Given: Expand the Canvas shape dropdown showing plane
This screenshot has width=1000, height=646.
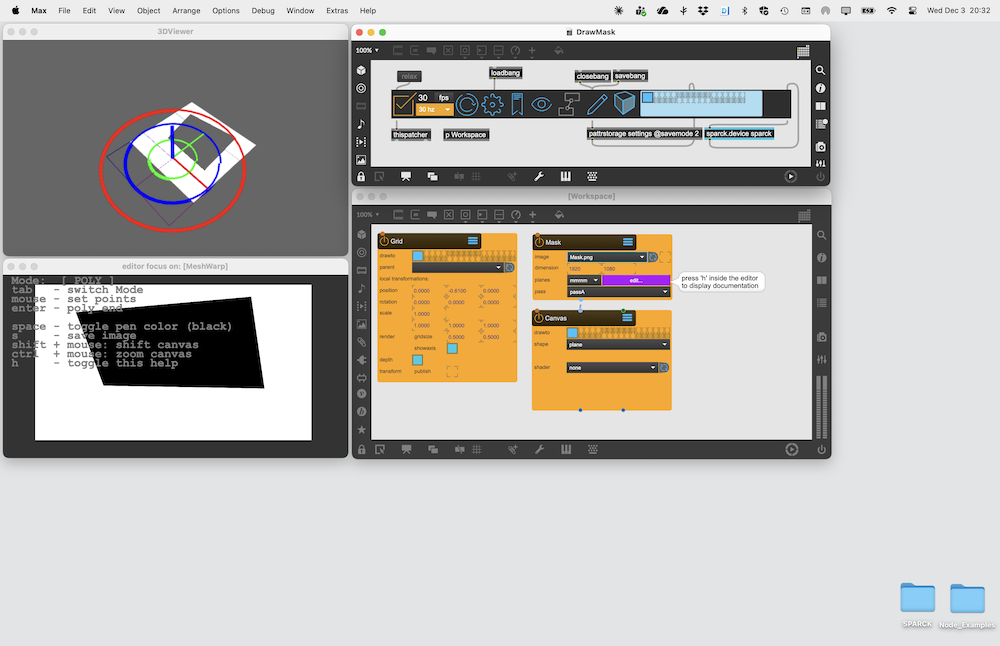Looking at the screenshot, I should [x=618, y=344].
